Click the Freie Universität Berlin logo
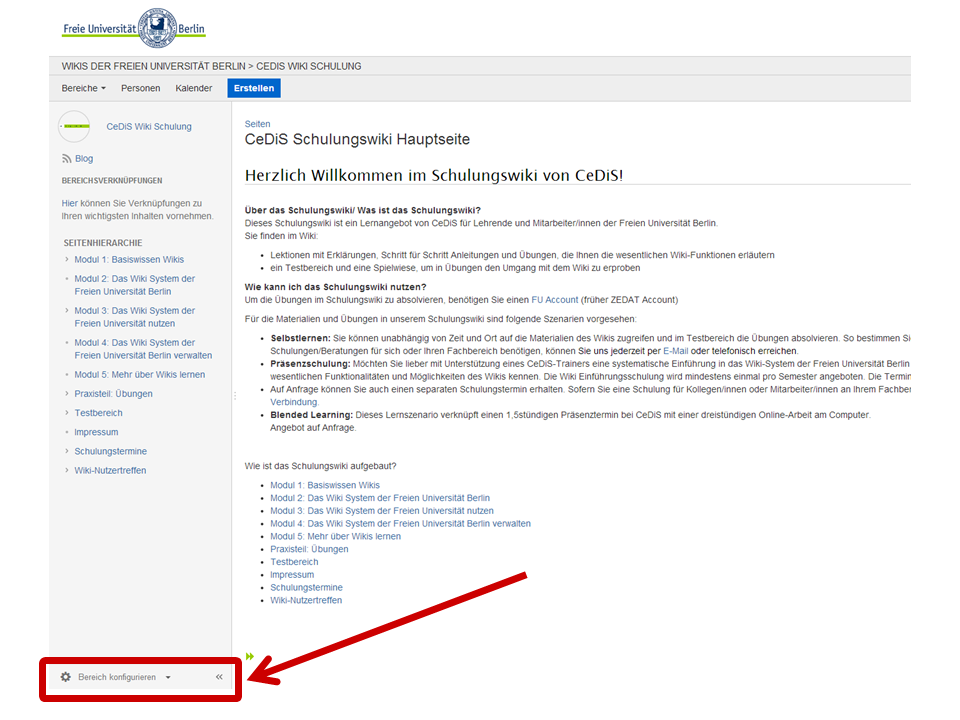960x720 pixels. (133, 28)
